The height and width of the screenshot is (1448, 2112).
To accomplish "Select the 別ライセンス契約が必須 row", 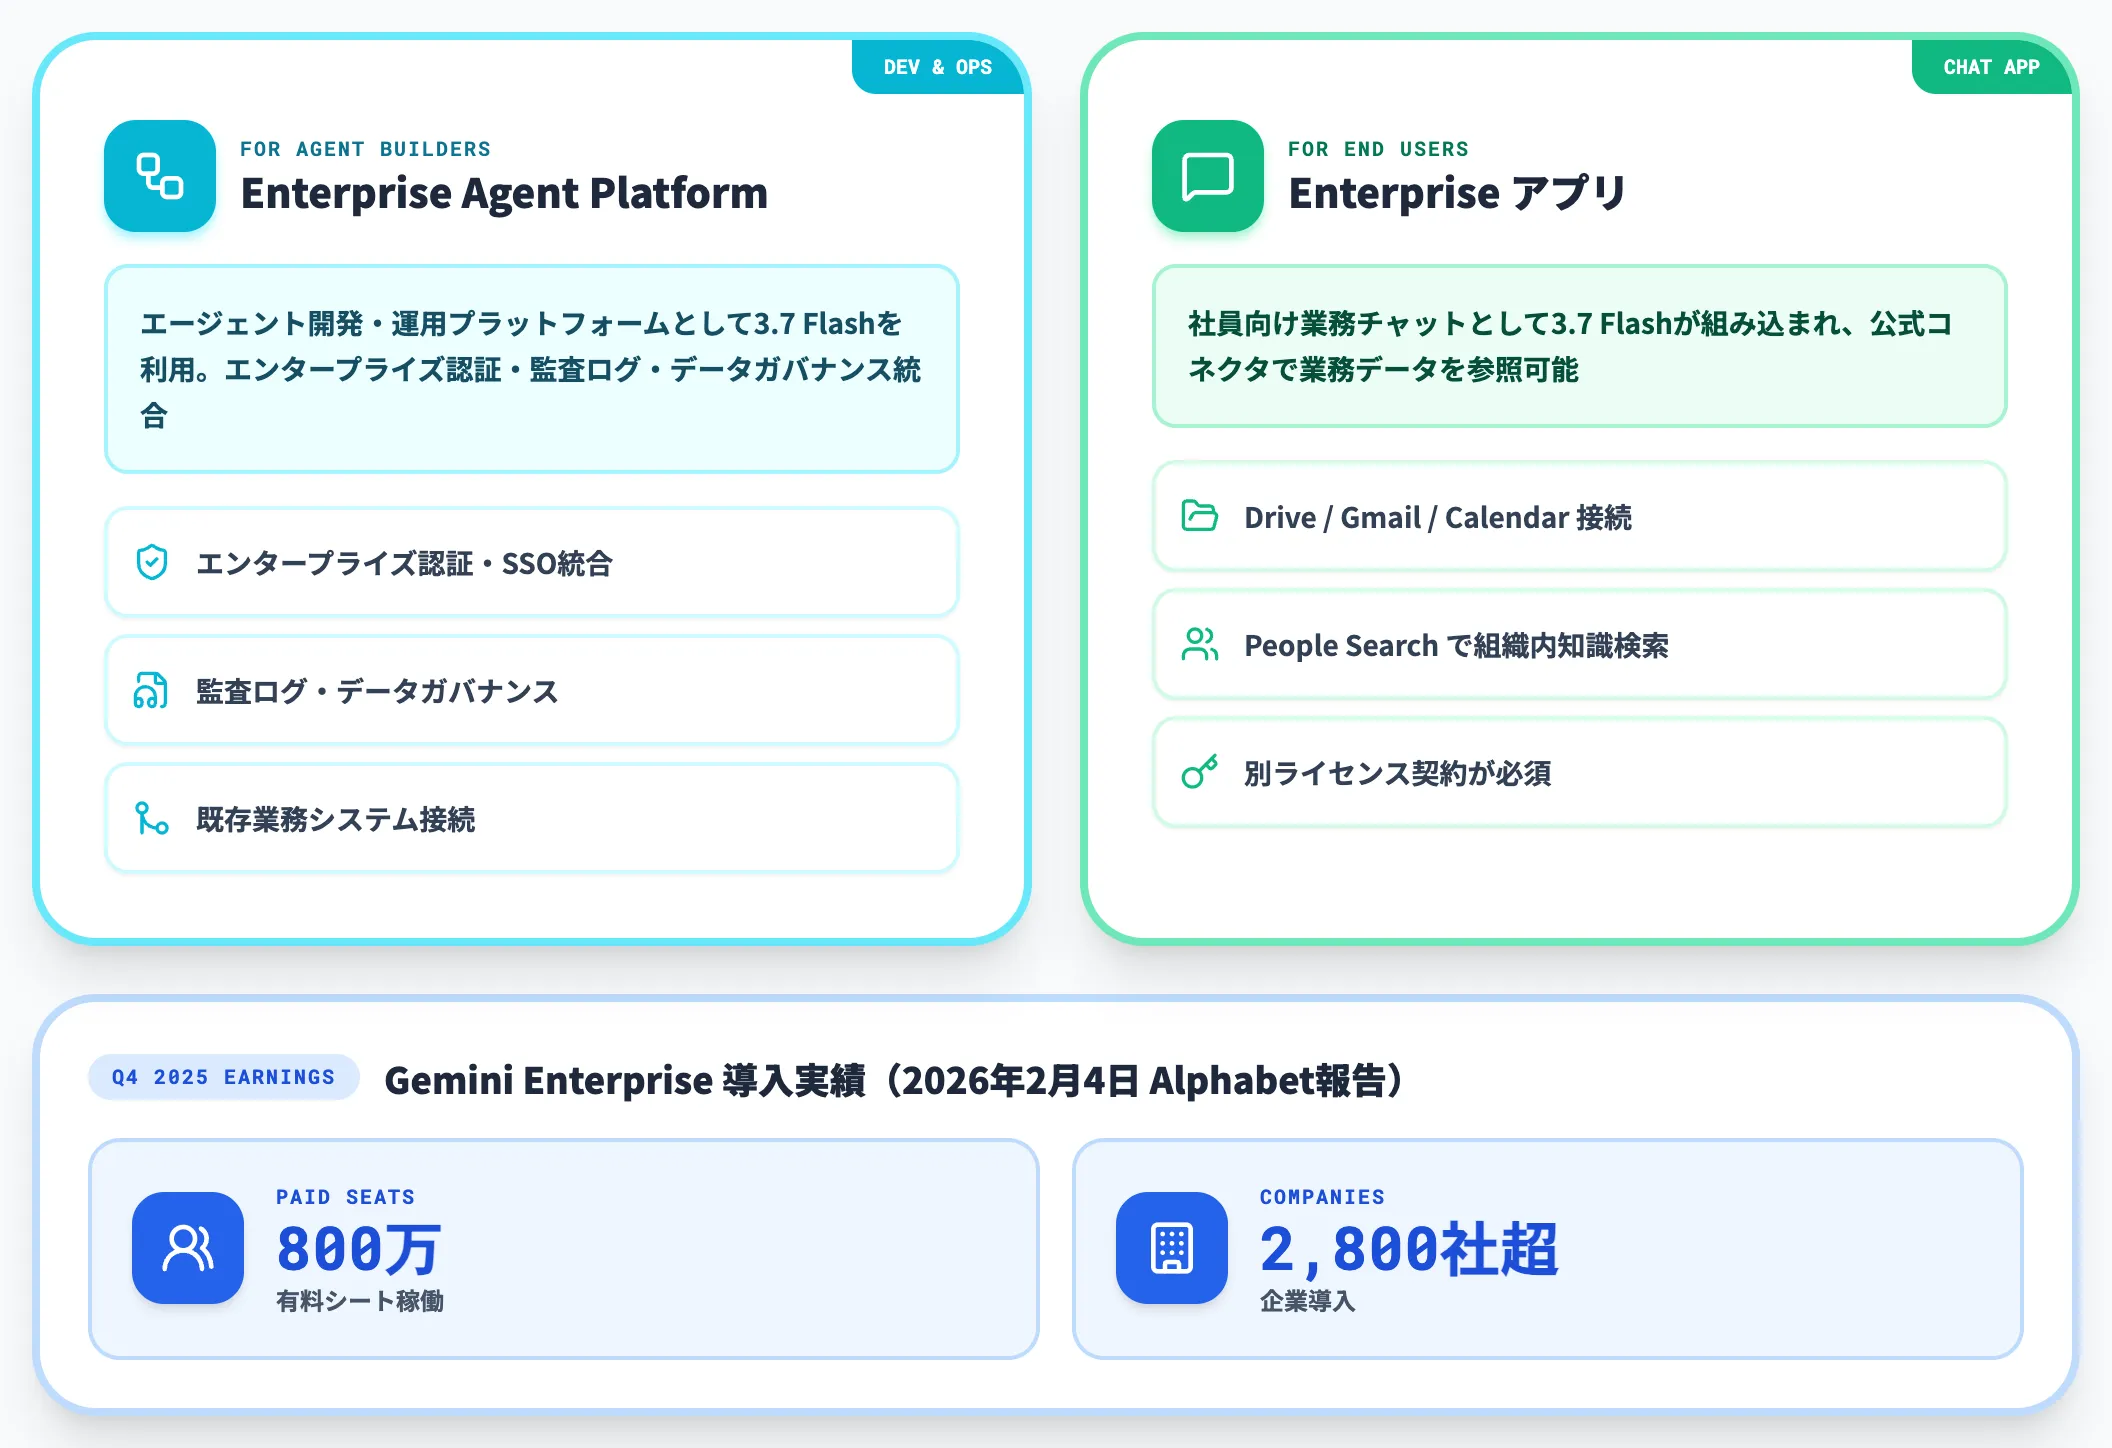I will tap(1580, 773).
